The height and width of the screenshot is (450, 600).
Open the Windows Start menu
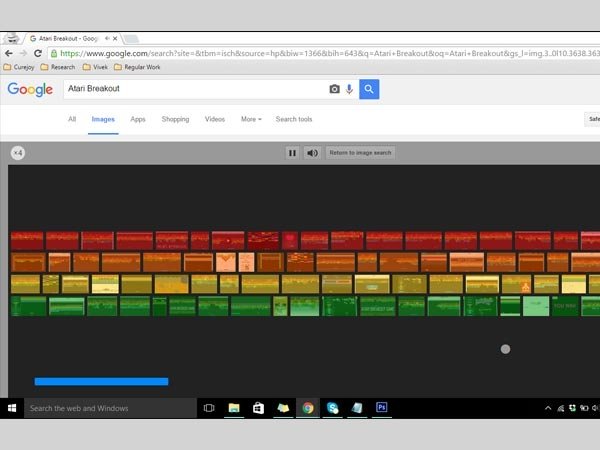pyautogui.click(x=12, y=408)
